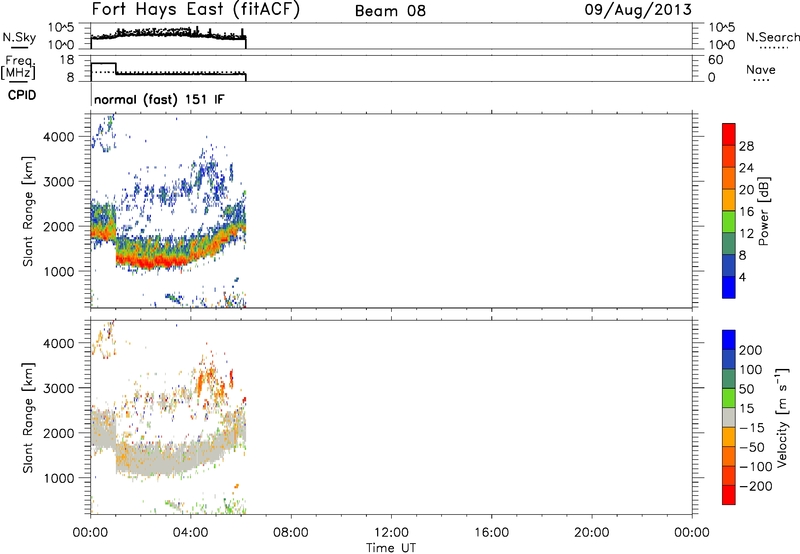The height and width of the screenshot is (554, 800).
Task: Click the red bottom of the velocity colorbar
Action: click(729, 495)
